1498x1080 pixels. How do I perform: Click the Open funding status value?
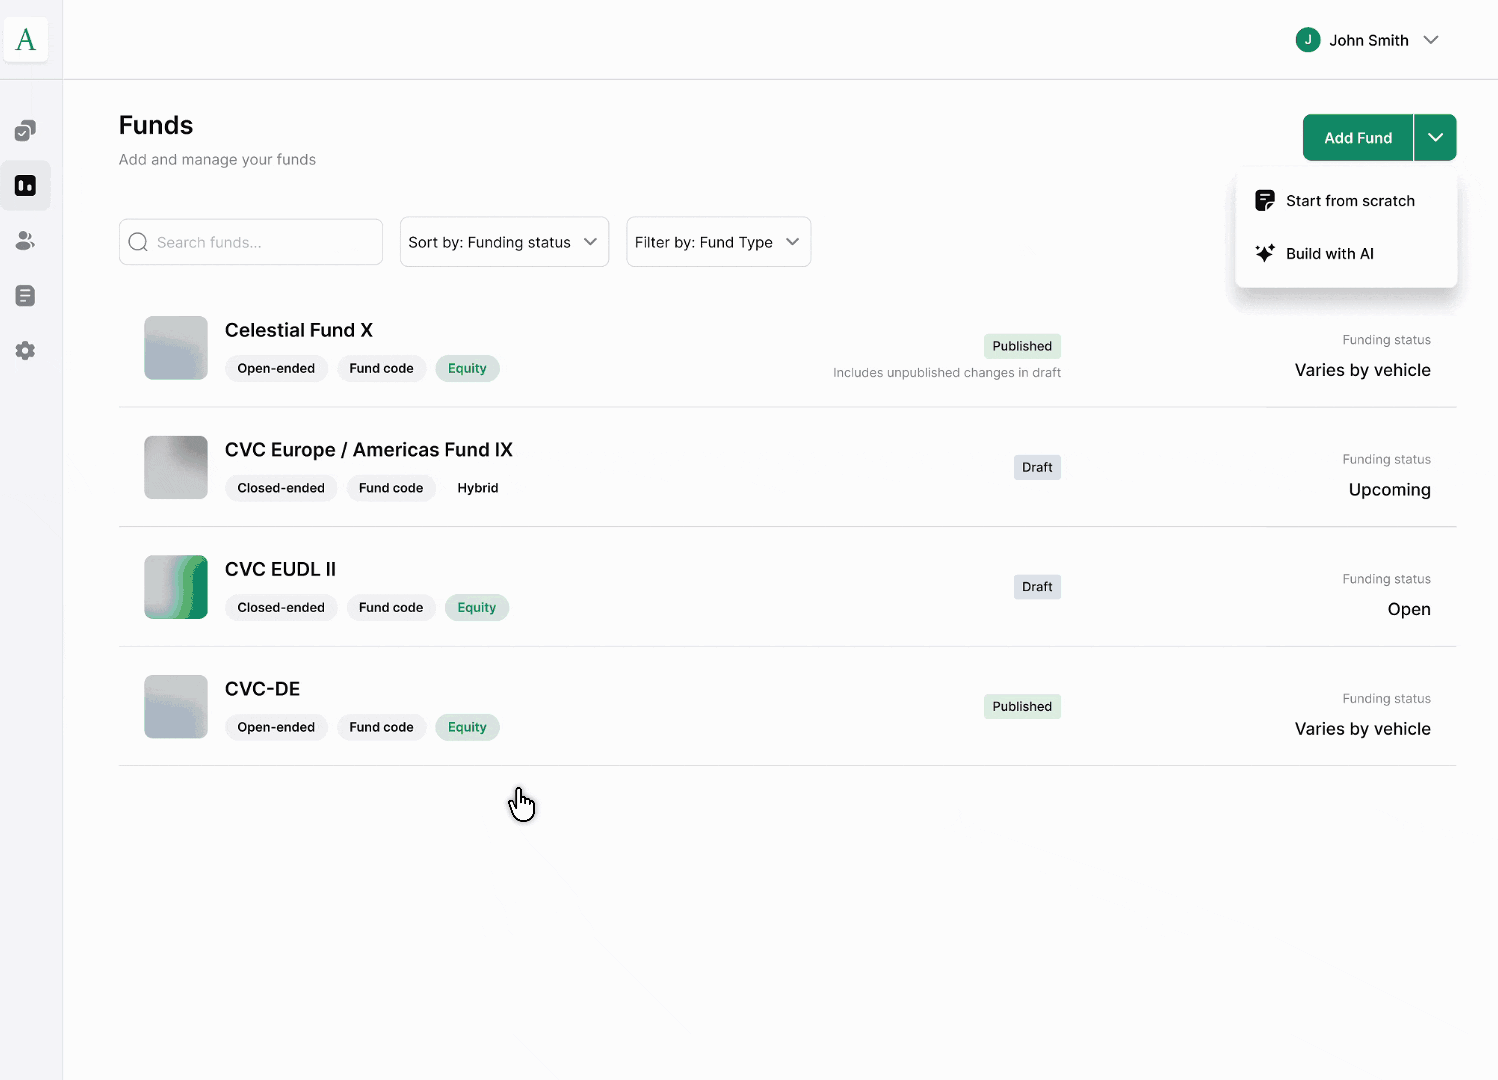coord(1409,610)
